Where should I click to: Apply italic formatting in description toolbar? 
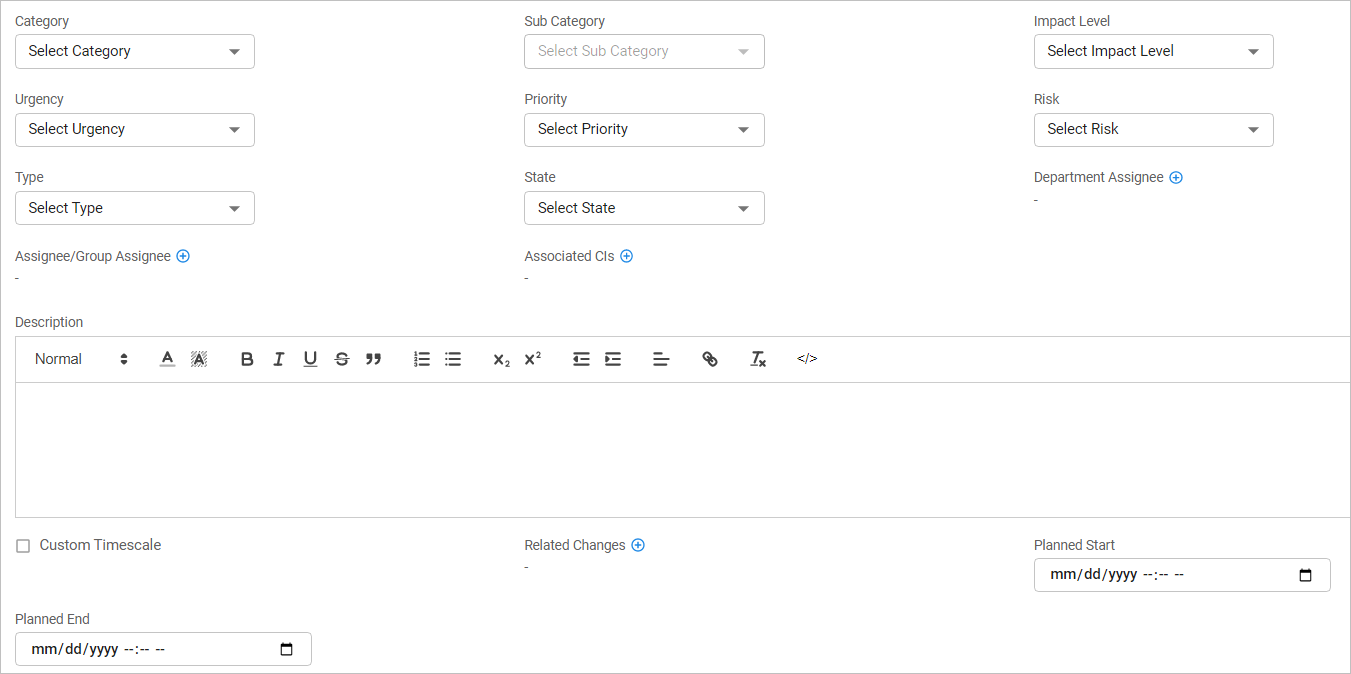click(279, 359)
